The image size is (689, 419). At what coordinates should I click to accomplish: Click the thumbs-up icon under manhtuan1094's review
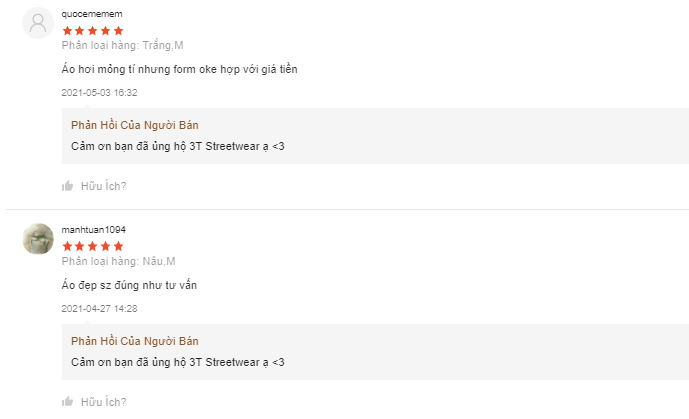67,401
